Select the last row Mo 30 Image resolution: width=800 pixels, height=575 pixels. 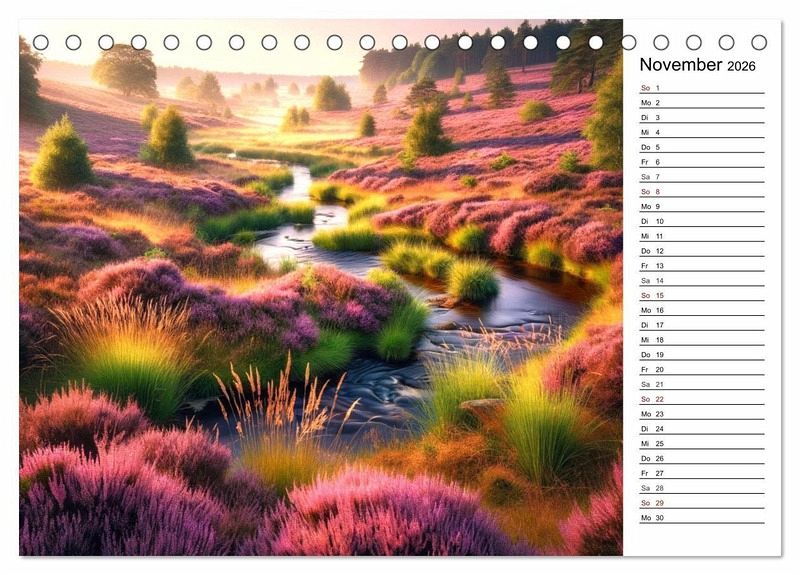coord(701,518)
